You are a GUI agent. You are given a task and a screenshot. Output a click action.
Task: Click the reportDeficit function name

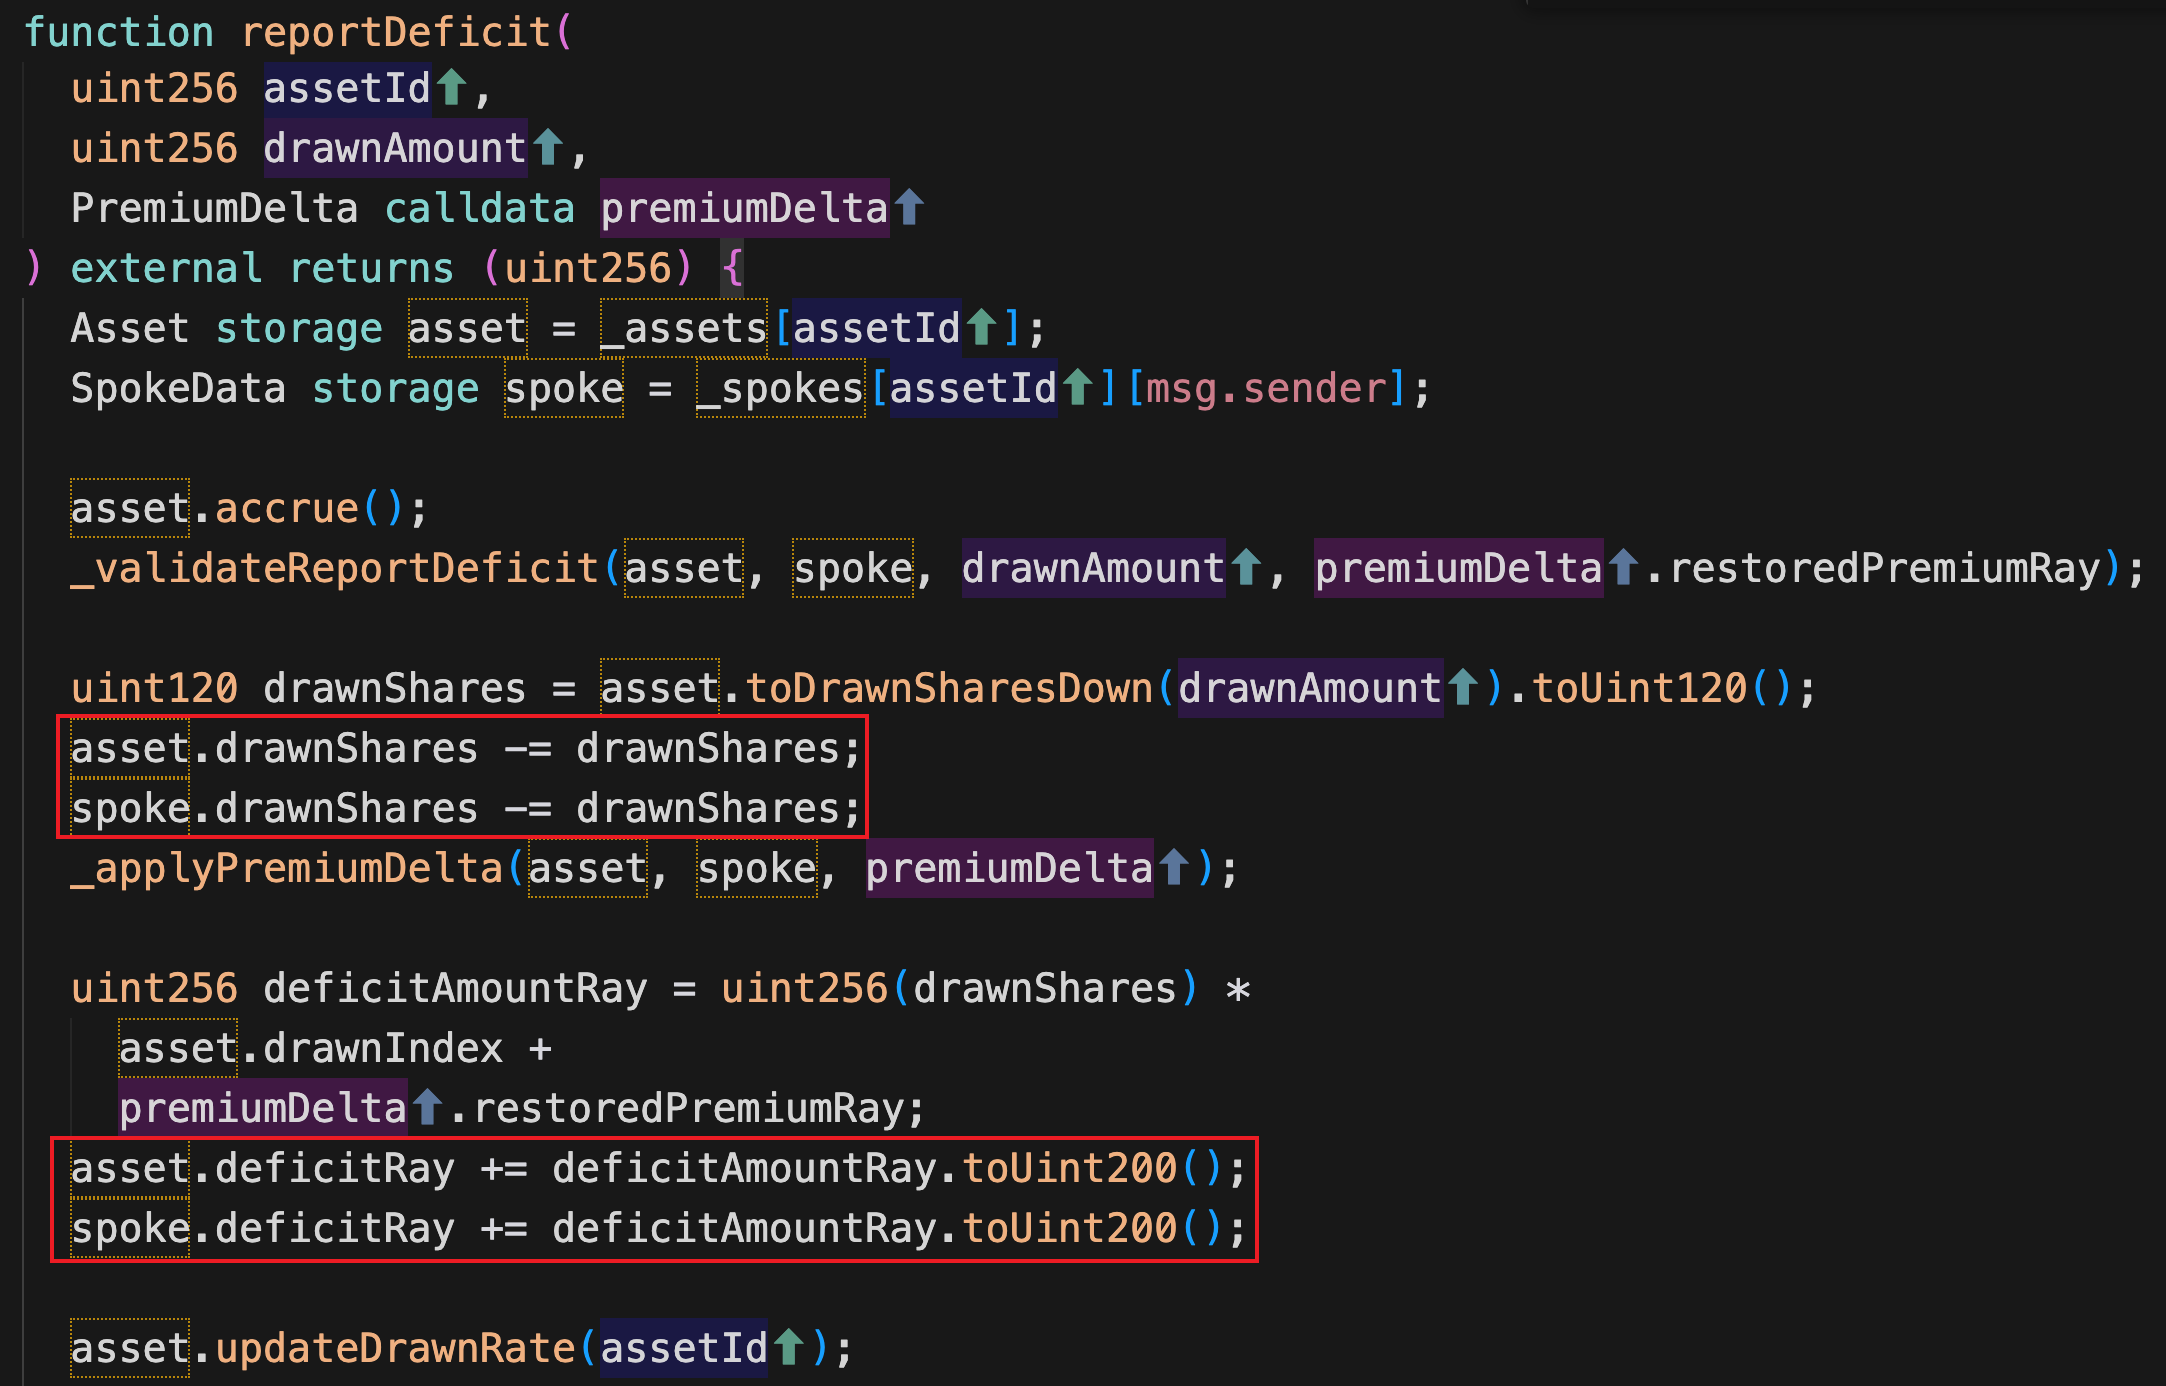click(396, 32)
